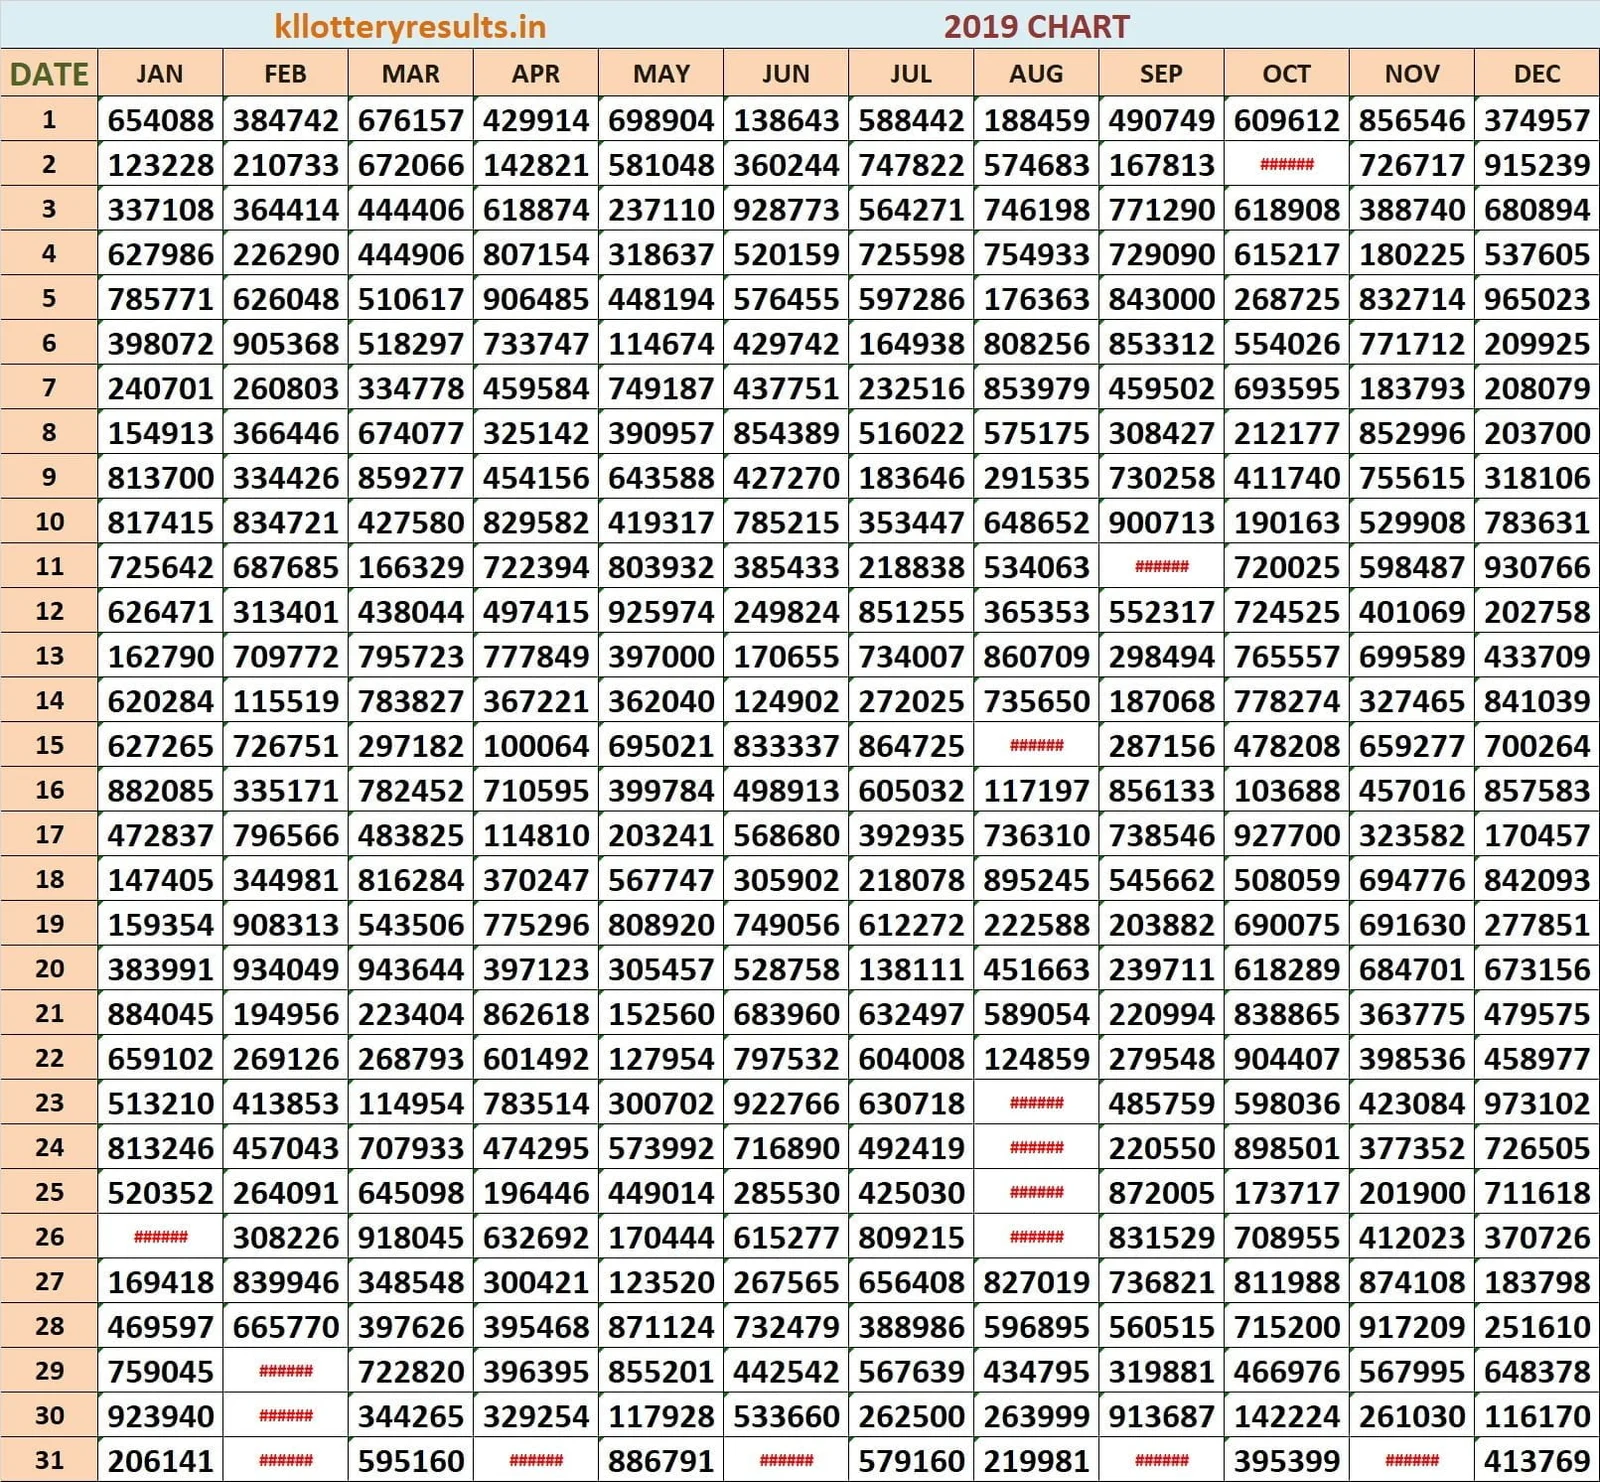Select the ###### cell in OCT row 2
This screenshot has width=1600, height=1482.
[x=1286, y=164]
